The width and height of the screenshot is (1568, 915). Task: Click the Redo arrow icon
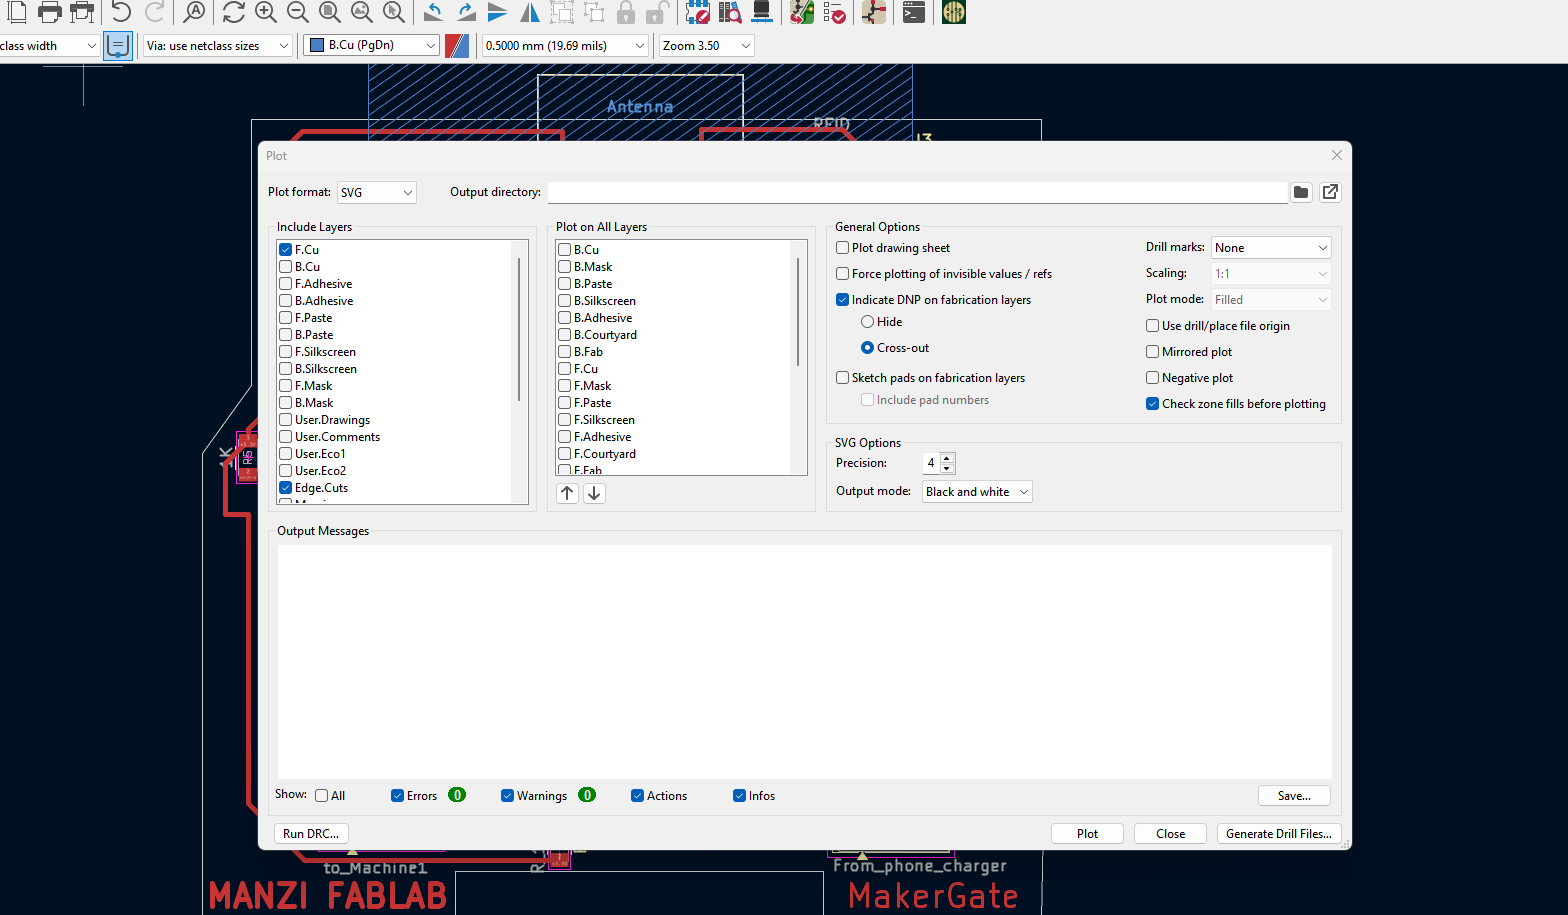tap(154, 12)
